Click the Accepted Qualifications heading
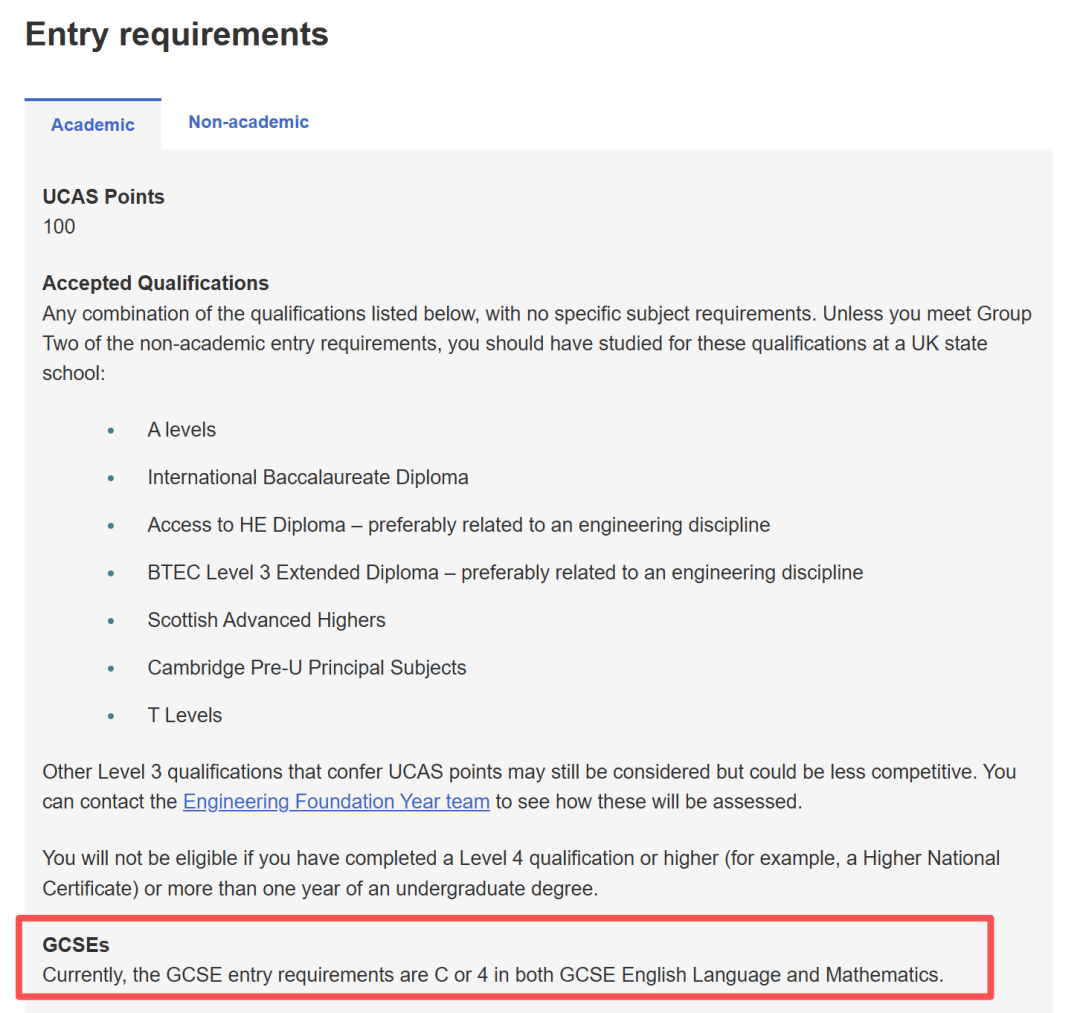The width and height of the screenshot is (1080, 1013). pos(156,283)
